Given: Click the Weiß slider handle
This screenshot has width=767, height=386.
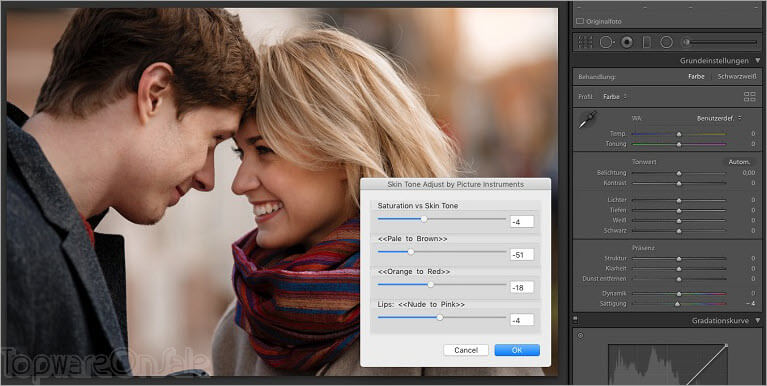Looking at the screenshot, I should pos(679,221).
